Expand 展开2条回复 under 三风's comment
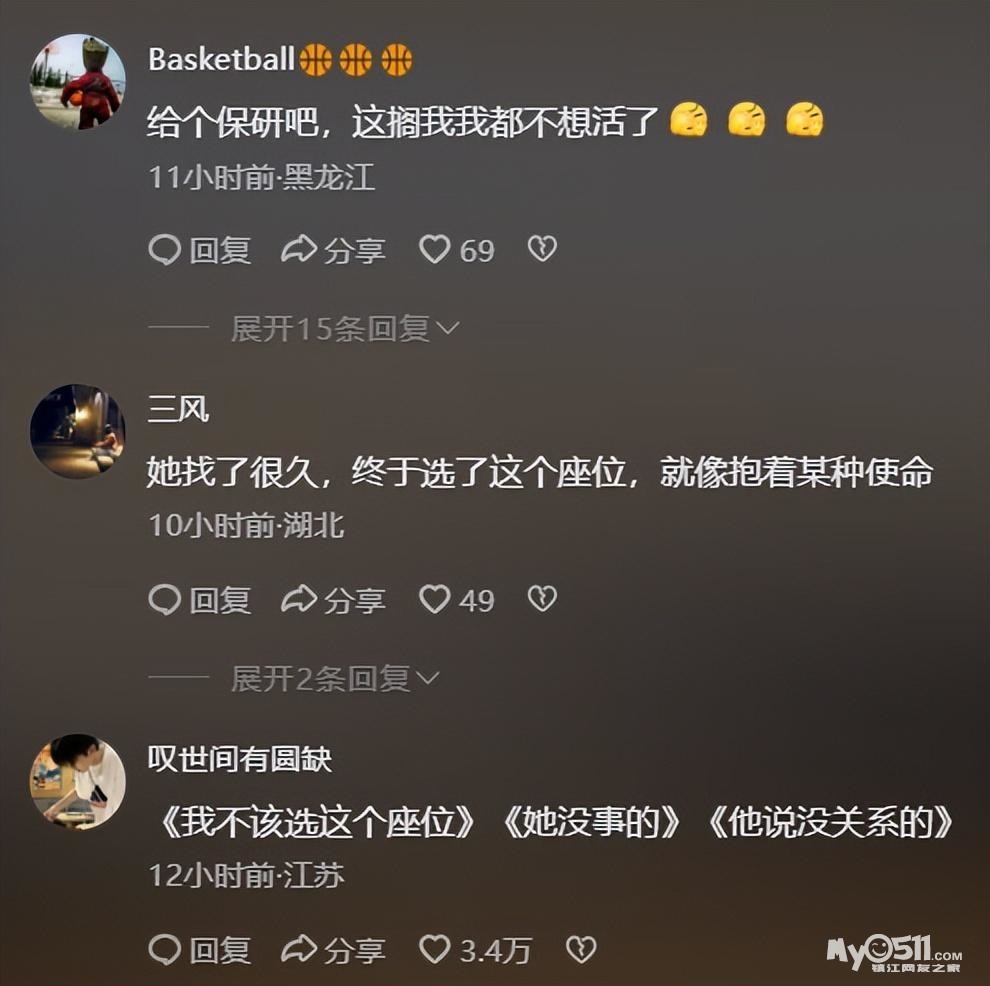This screenshot has width=990, height=986. [x=335, y=679]
